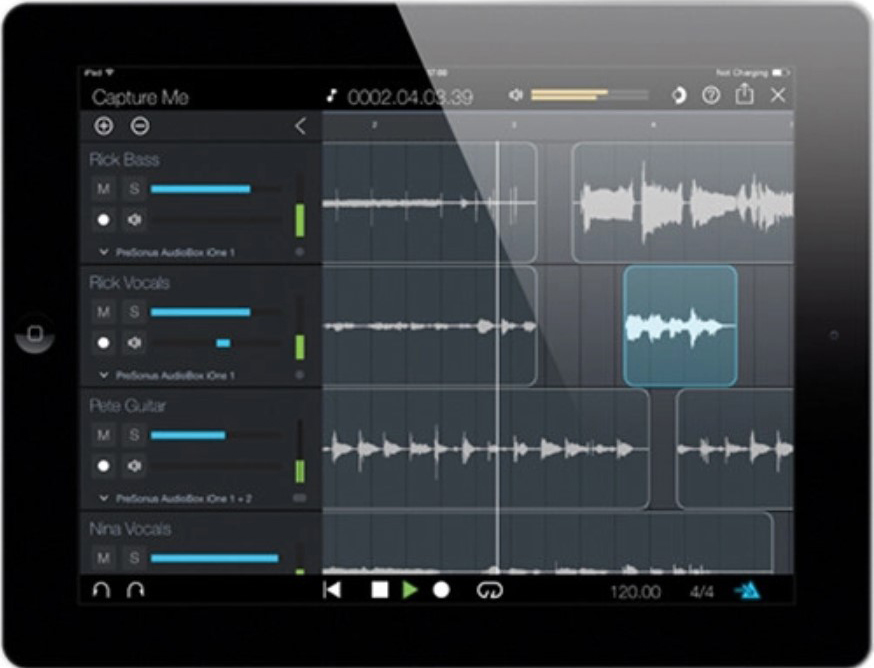874x668 pixels.
Task: Click the zoom out minus icon
Action: point(140,126)
